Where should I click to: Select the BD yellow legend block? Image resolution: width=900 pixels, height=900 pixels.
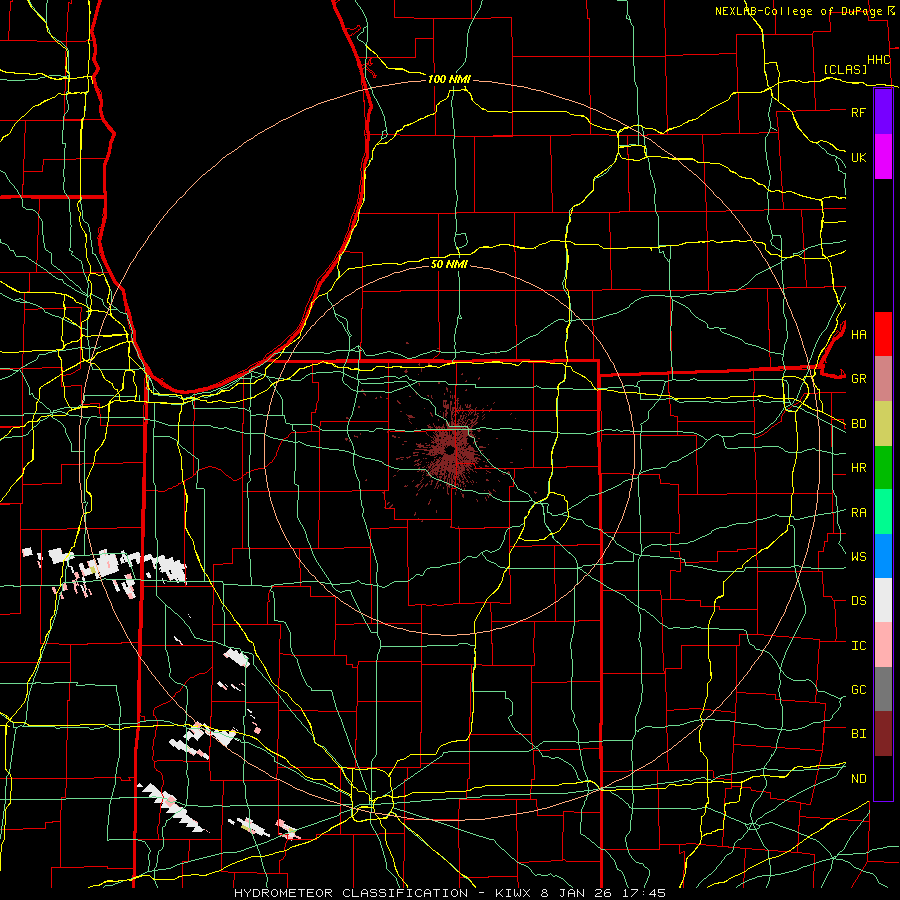[x=883, y=424]
